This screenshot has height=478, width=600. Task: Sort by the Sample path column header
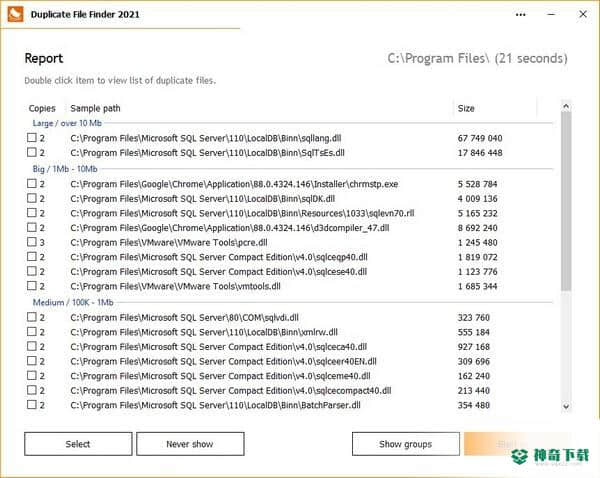point(95,108)
